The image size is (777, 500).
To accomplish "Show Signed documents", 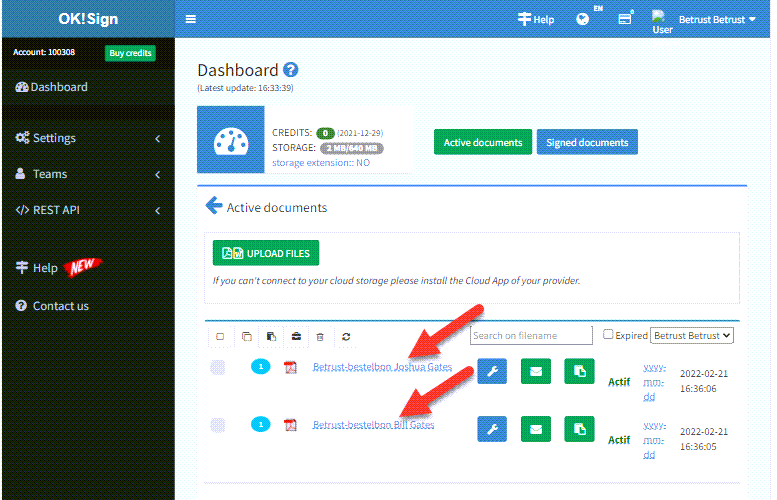I will pos(587,142).
